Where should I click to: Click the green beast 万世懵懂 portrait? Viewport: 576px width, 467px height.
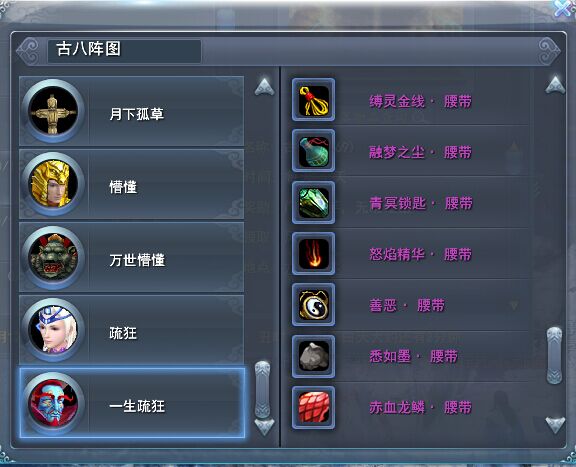point(53,257)
